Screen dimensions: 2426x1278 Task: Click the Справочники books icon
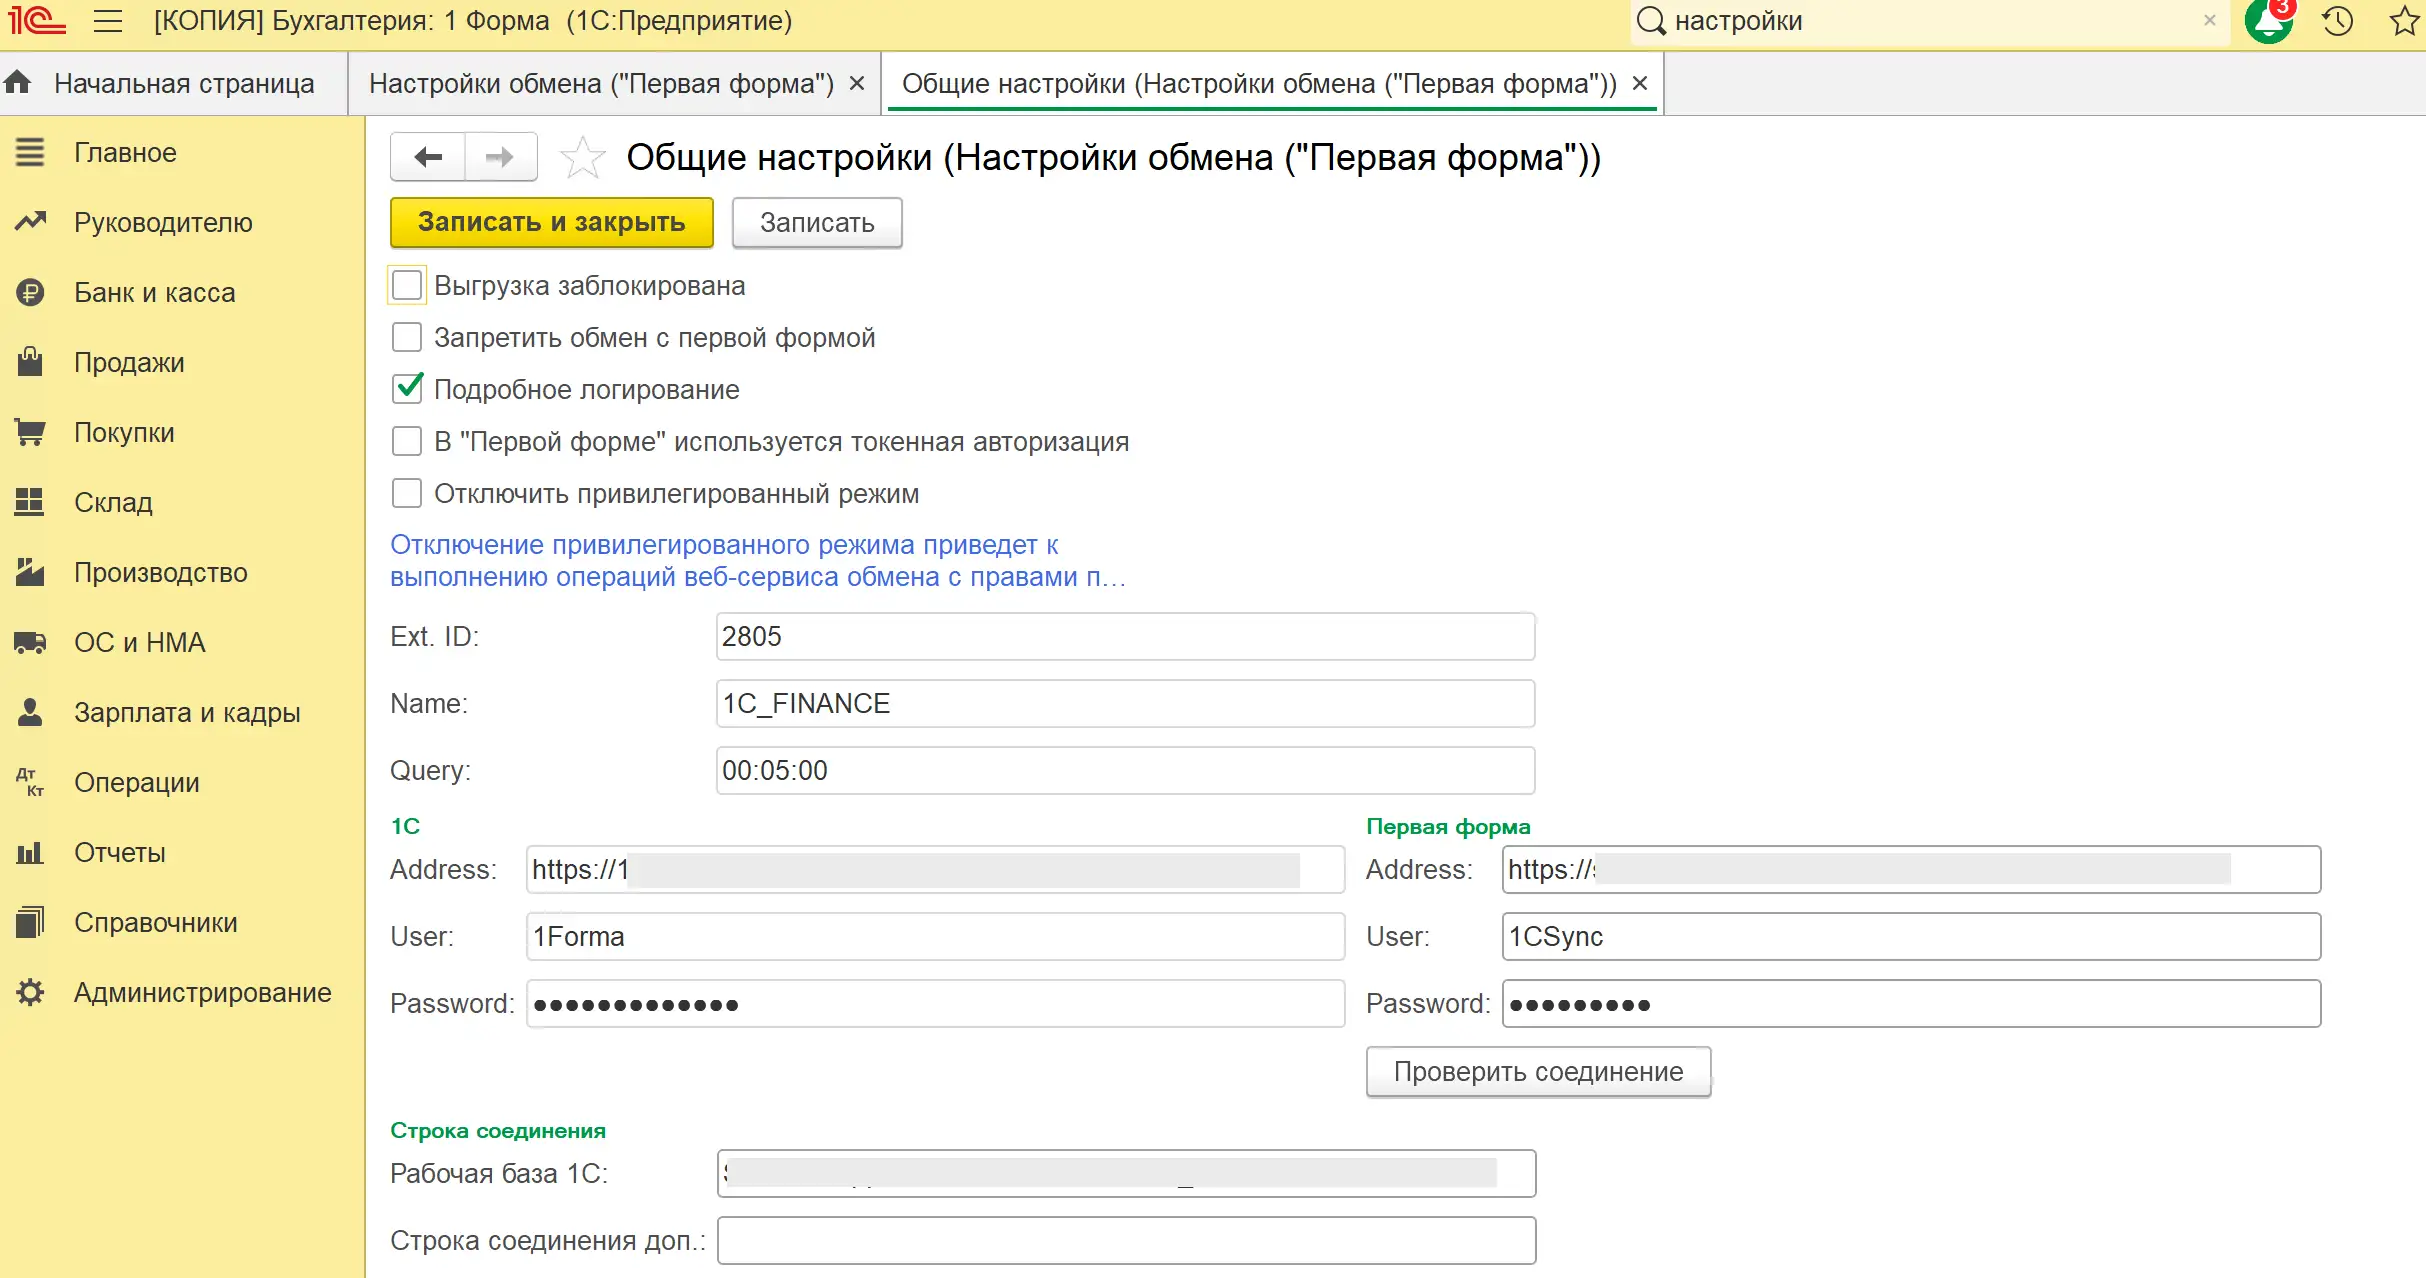(x=30, y=922)
